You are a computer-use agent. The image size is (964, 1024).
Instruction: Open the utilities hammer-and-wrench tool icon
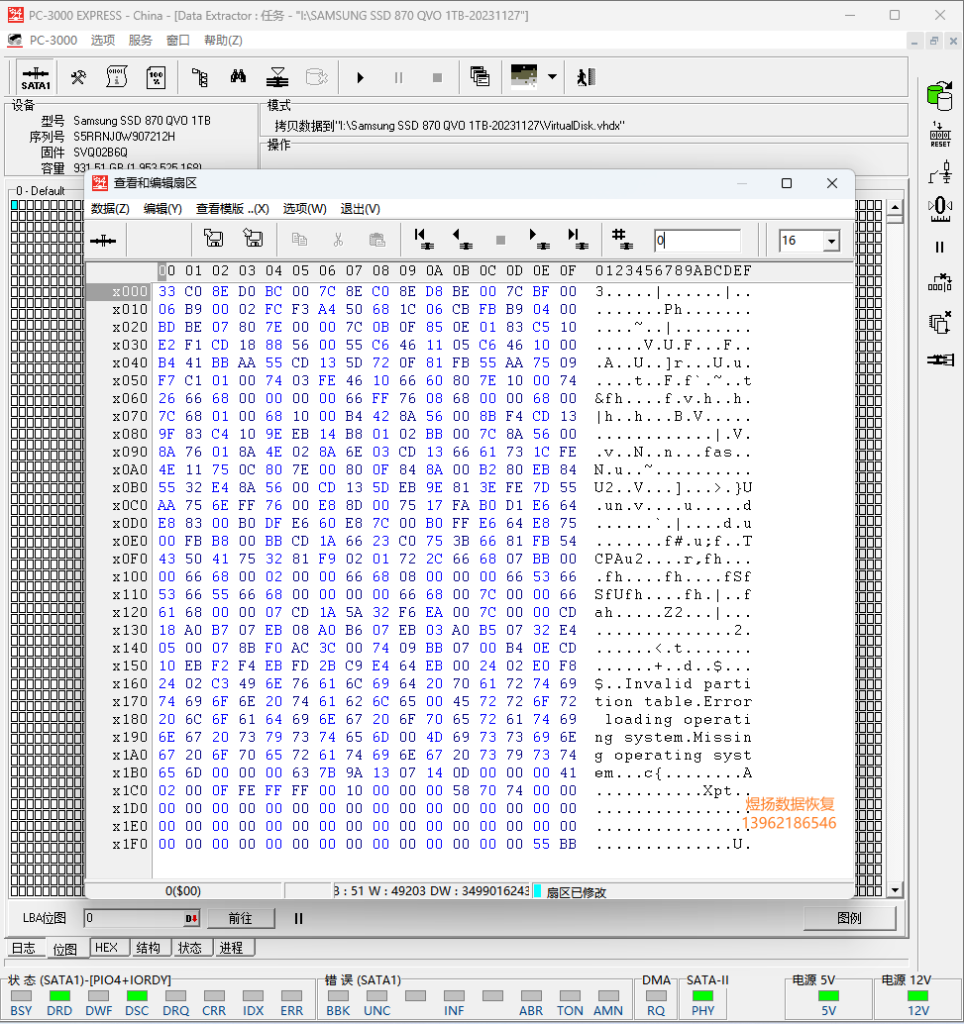click(78, 78)
